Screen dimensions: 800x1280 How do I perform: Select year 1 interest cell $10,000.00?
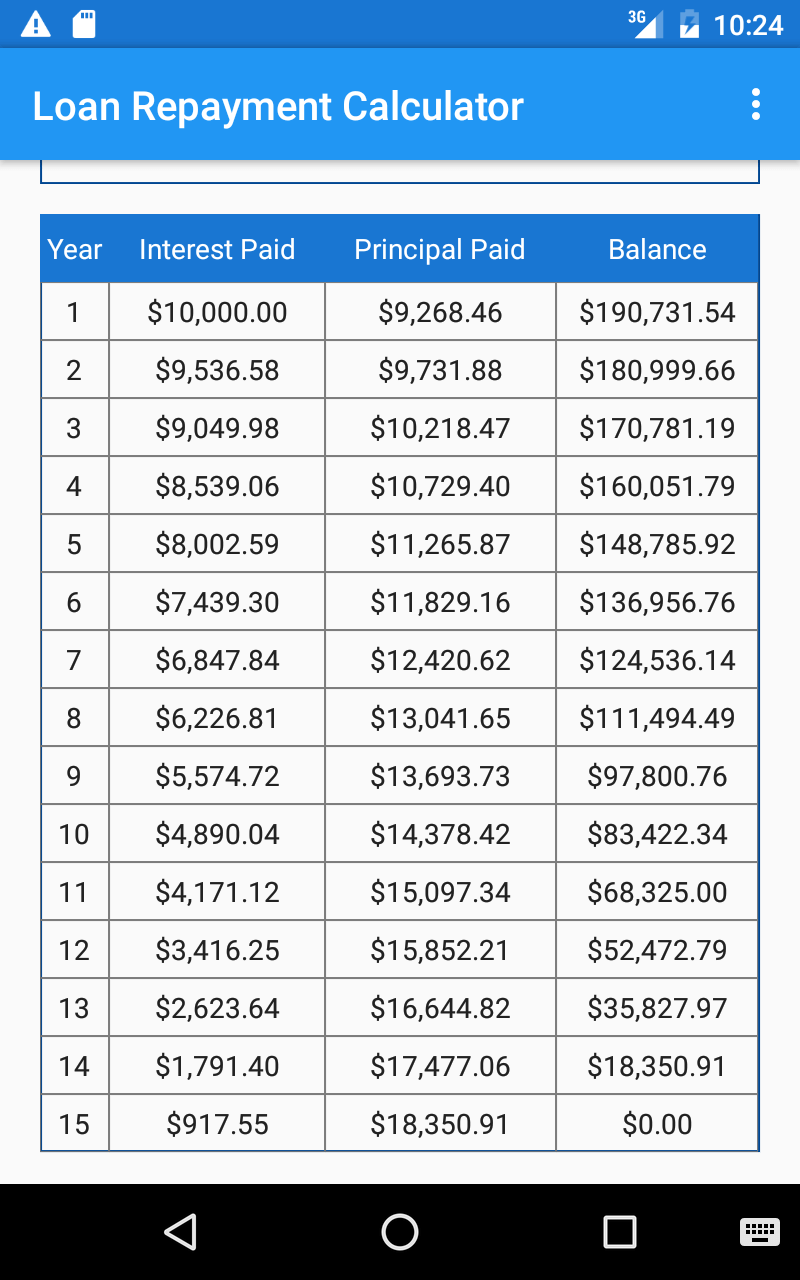pos(217,312)
